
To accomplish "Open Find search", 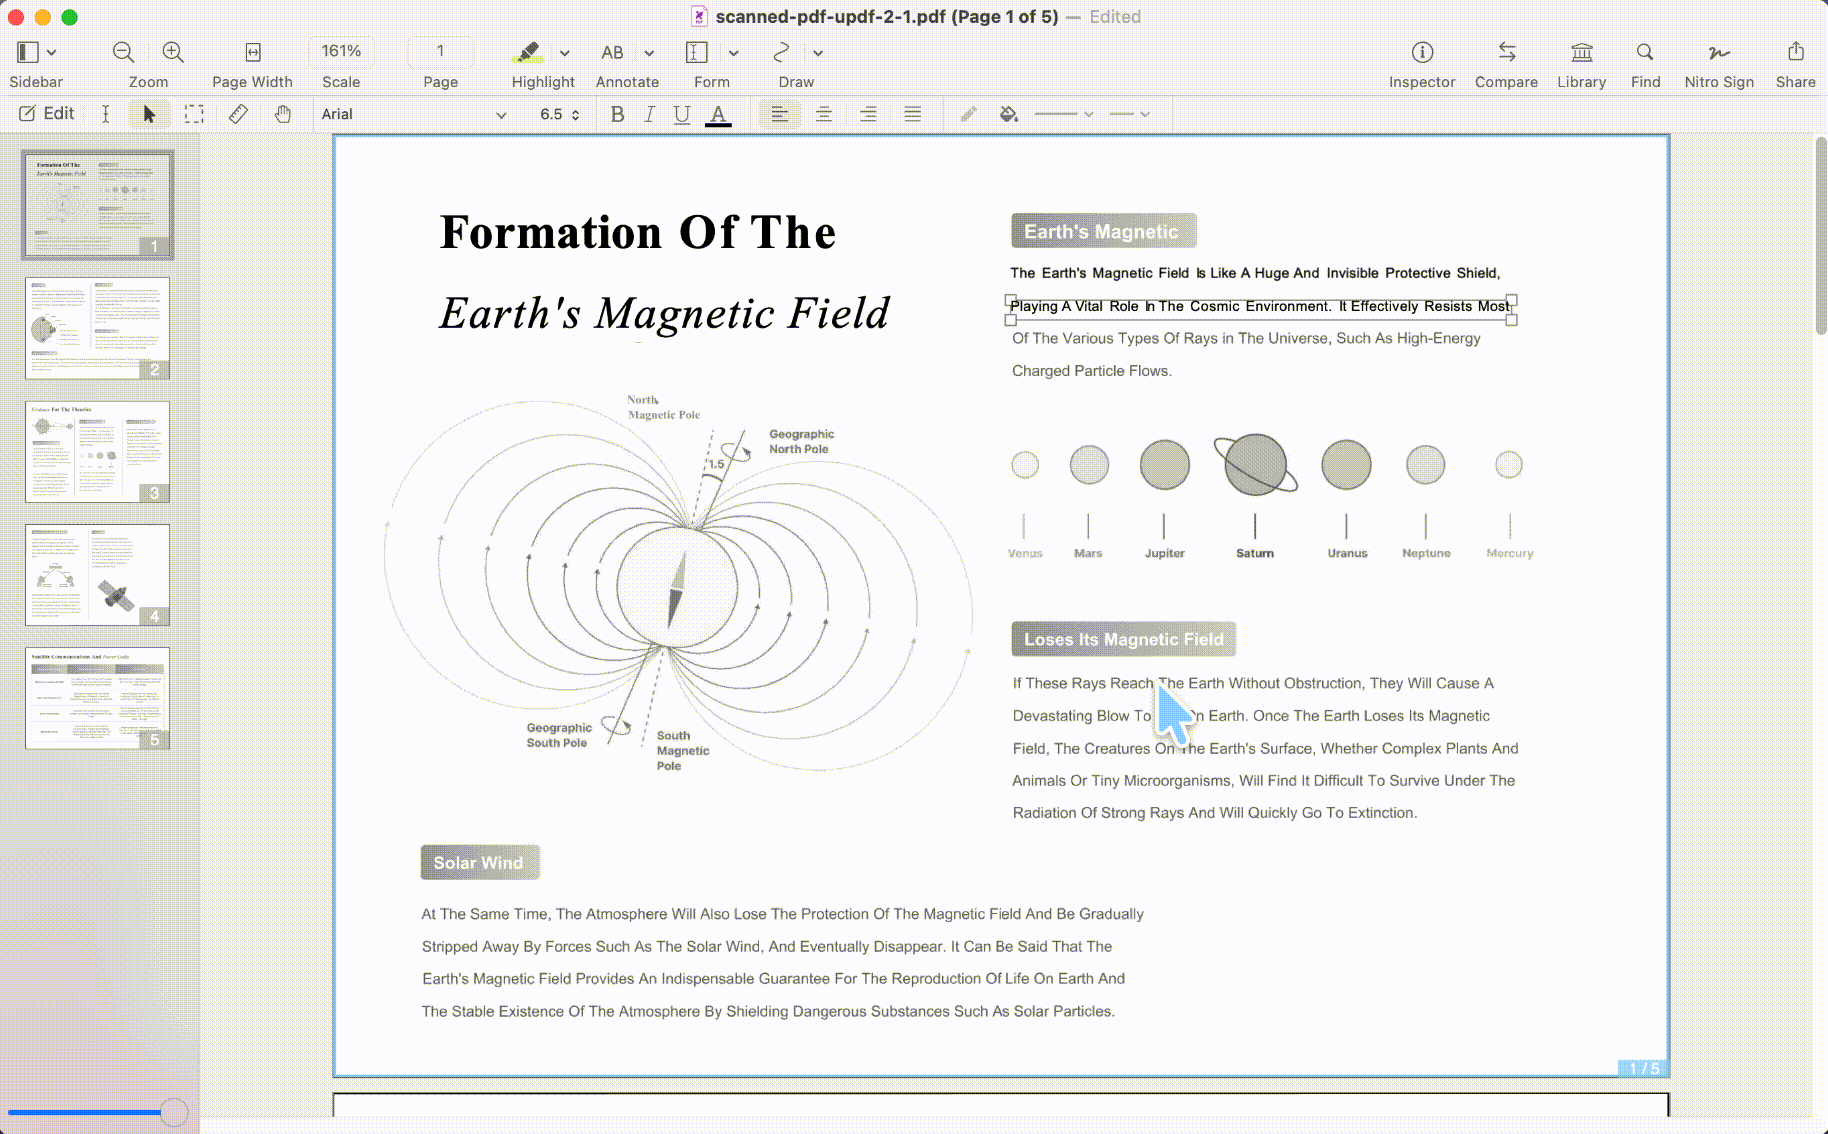I will click(x=1645, y=52).
